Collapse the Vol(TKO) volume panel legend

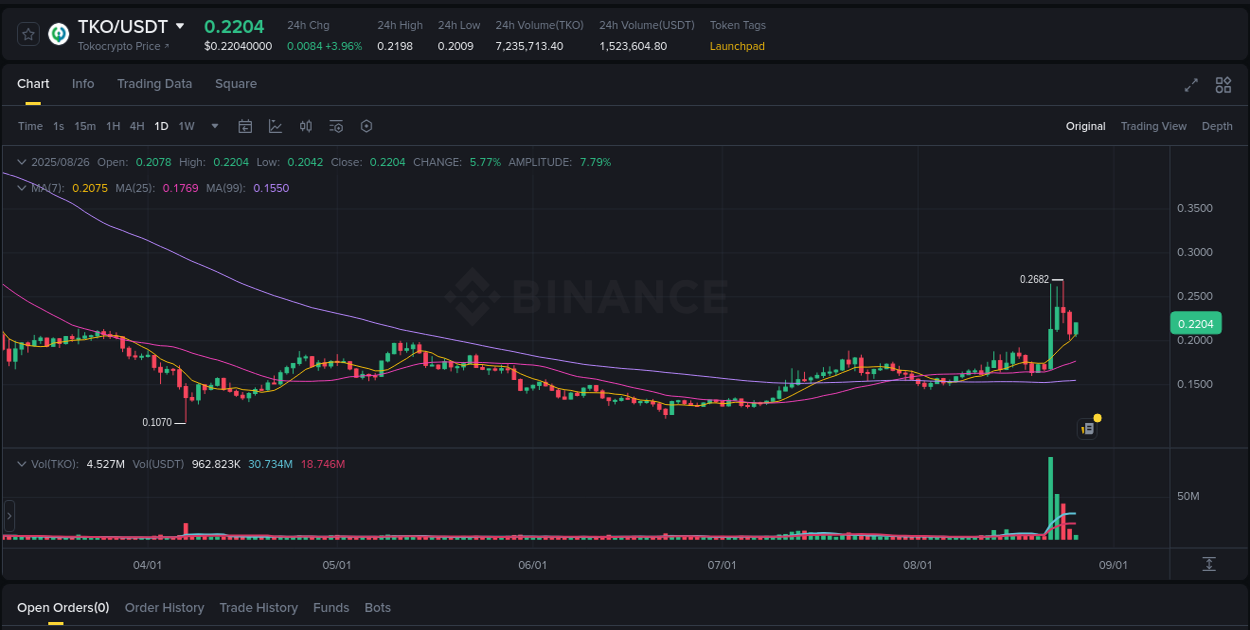[21, 463]
